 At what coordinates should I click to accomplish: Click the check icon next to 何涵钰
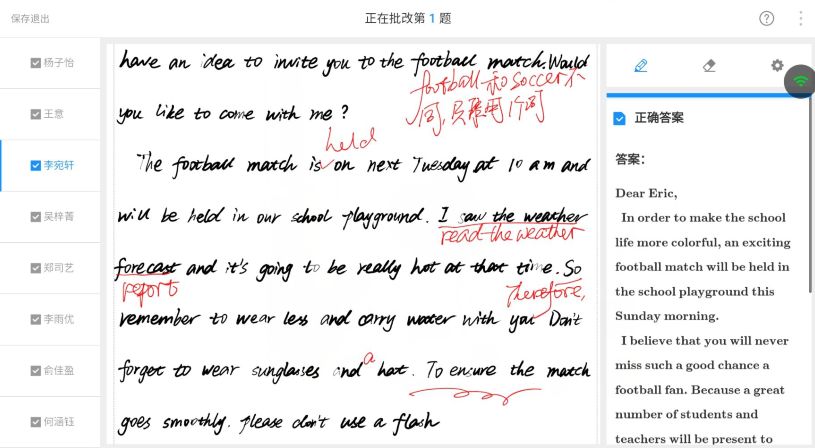(35, 422)
